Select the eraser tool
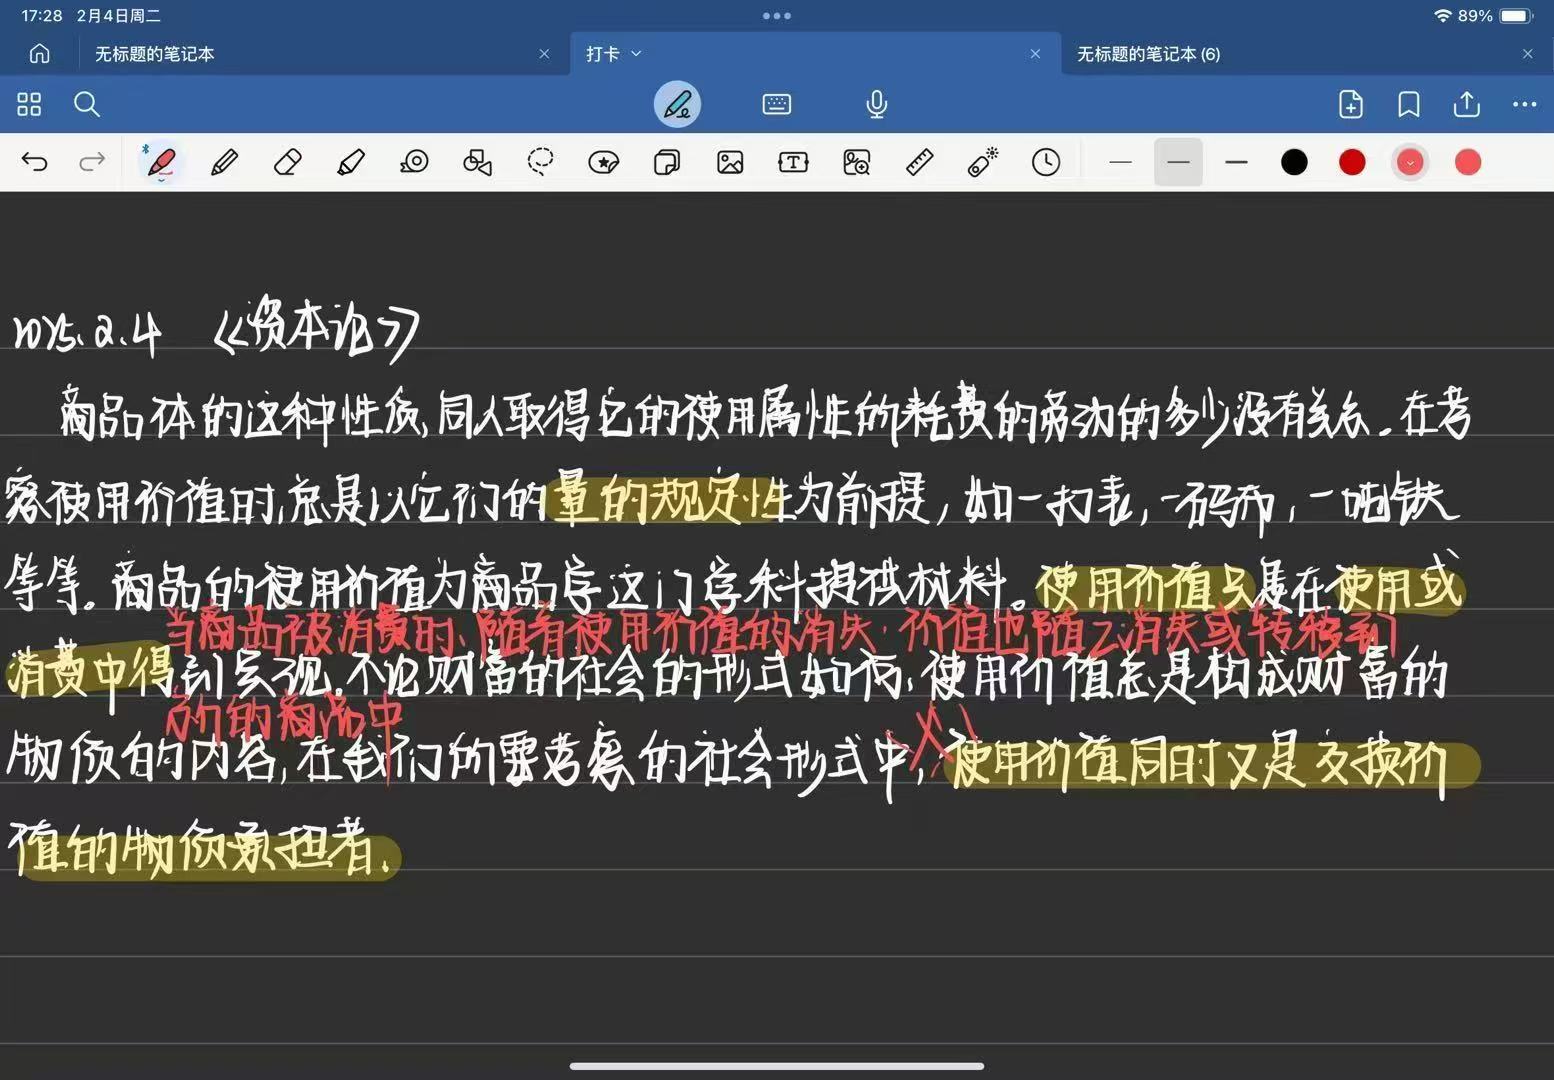Viewport: 1554px width, 1080px height. 288,162
